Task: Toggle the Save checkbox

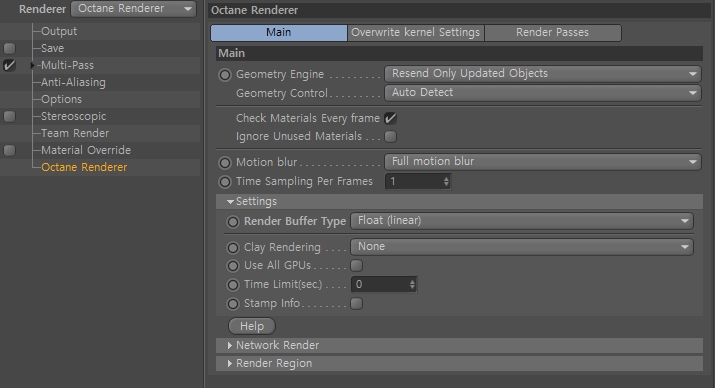Action: click(x=9, y=48)
